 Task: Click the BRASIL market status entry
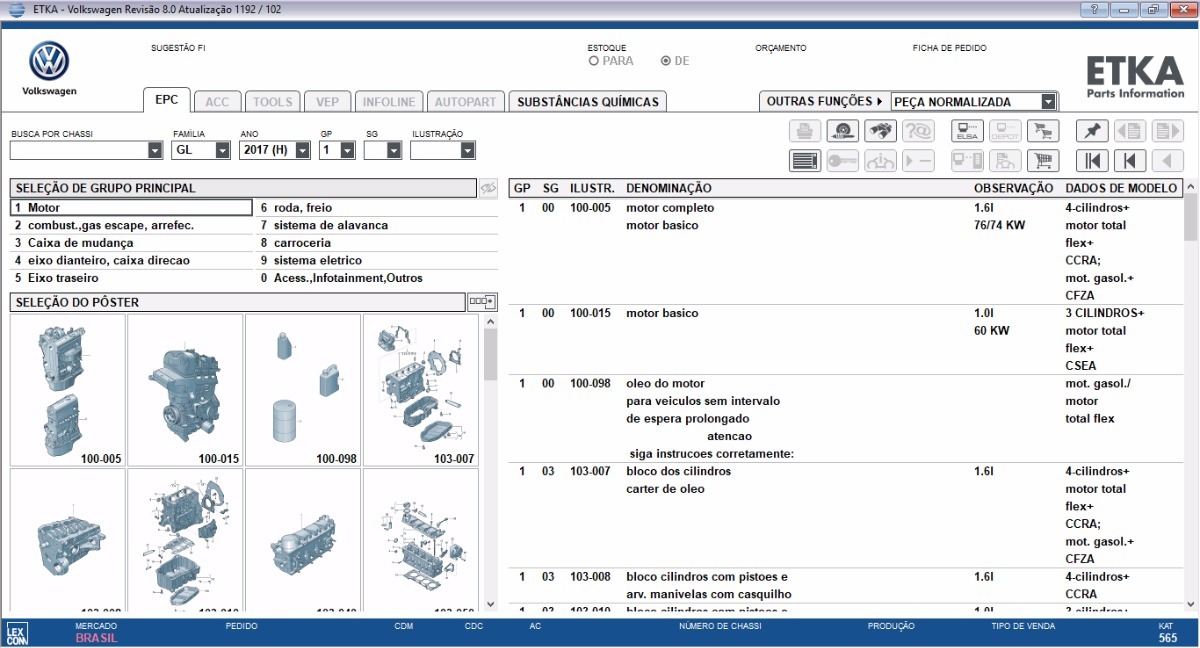(x=96, y=638)
